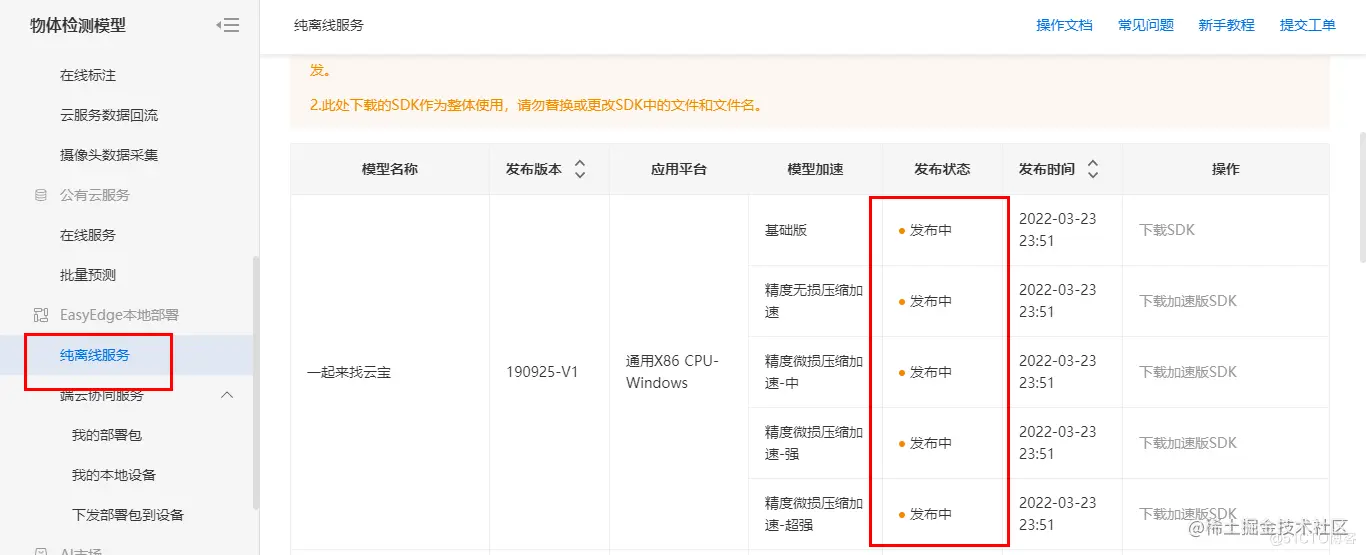The height and width of the screenshot is (555, 1366).
Task: Click 下载加速版SDK for 精度微损压缩加速-强
Action: [1188, 443]
